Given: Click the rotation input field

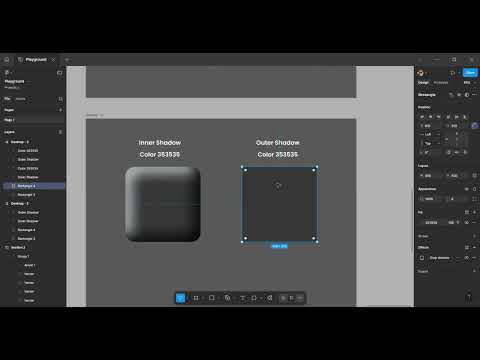Looking at the screenshot, I should (x=430, y=152).
